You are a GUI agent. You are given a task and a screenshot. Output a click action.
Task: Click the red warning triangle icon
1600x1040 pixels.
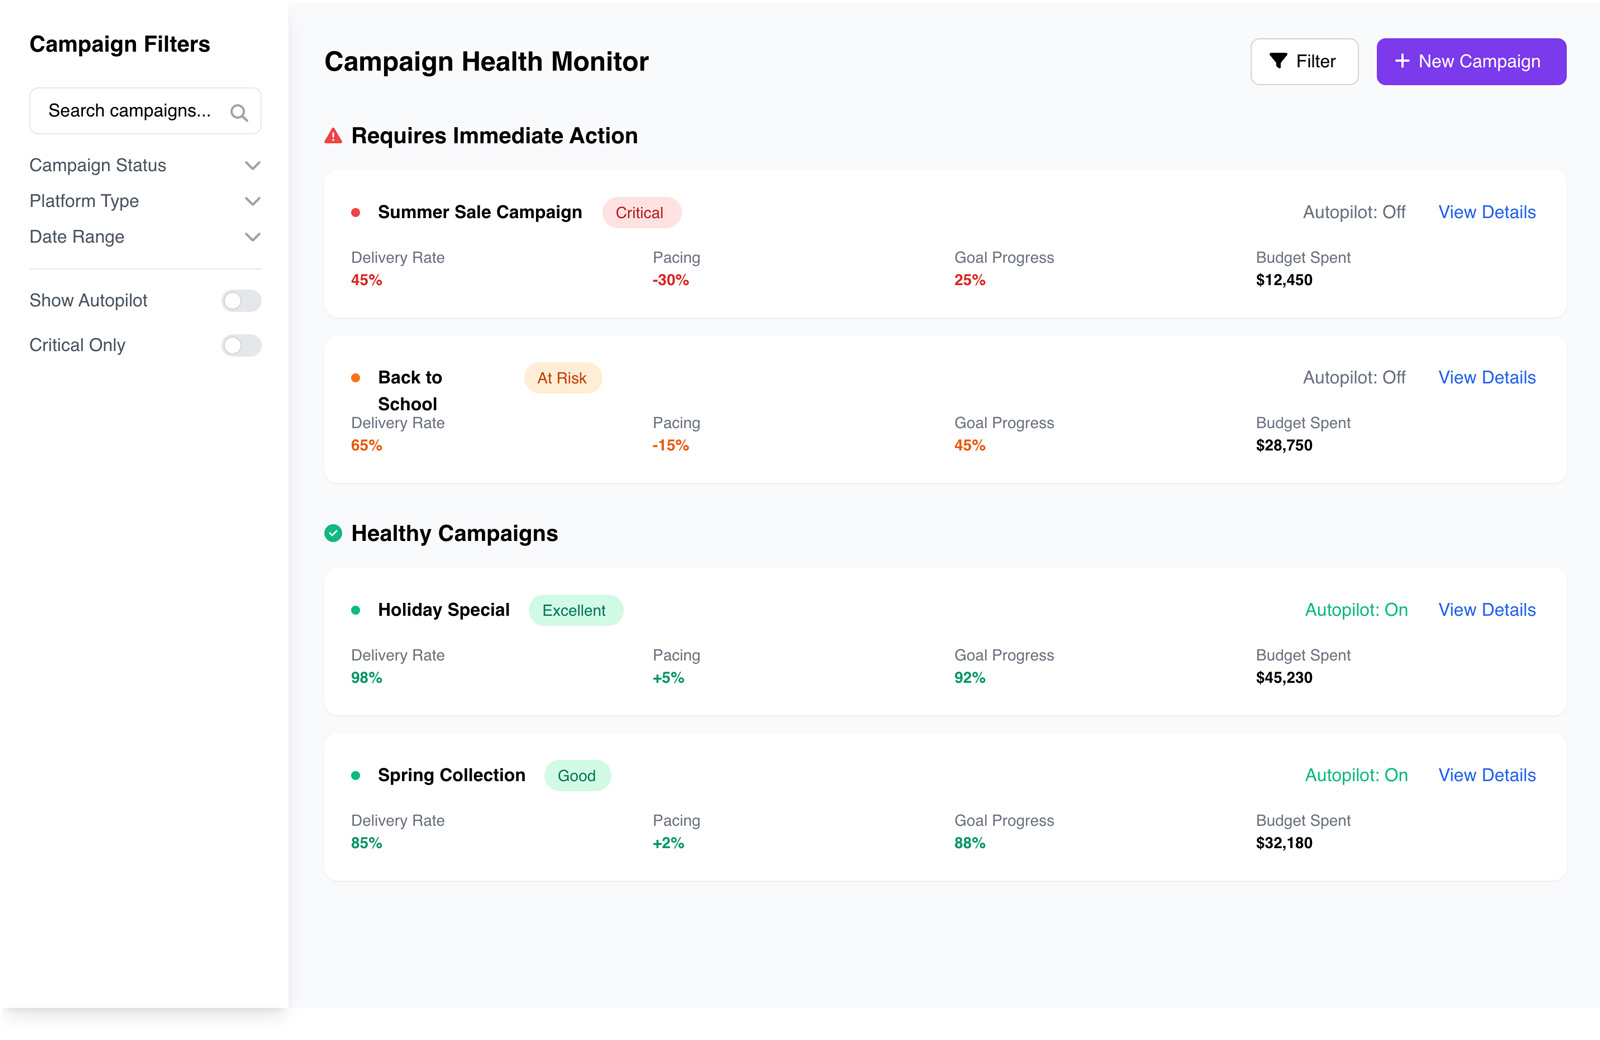(x=333, y=136)
